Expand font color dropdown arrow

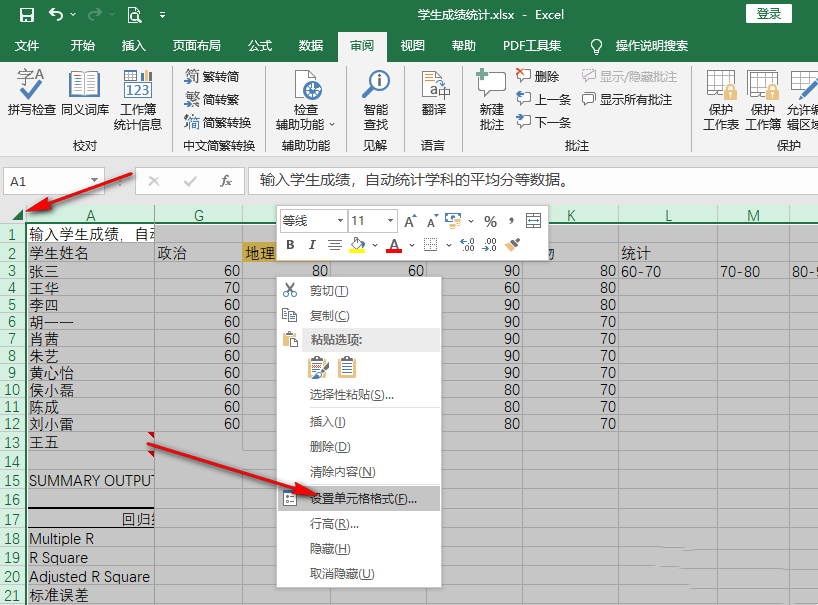pyautogui.click(x=412, y=245)
